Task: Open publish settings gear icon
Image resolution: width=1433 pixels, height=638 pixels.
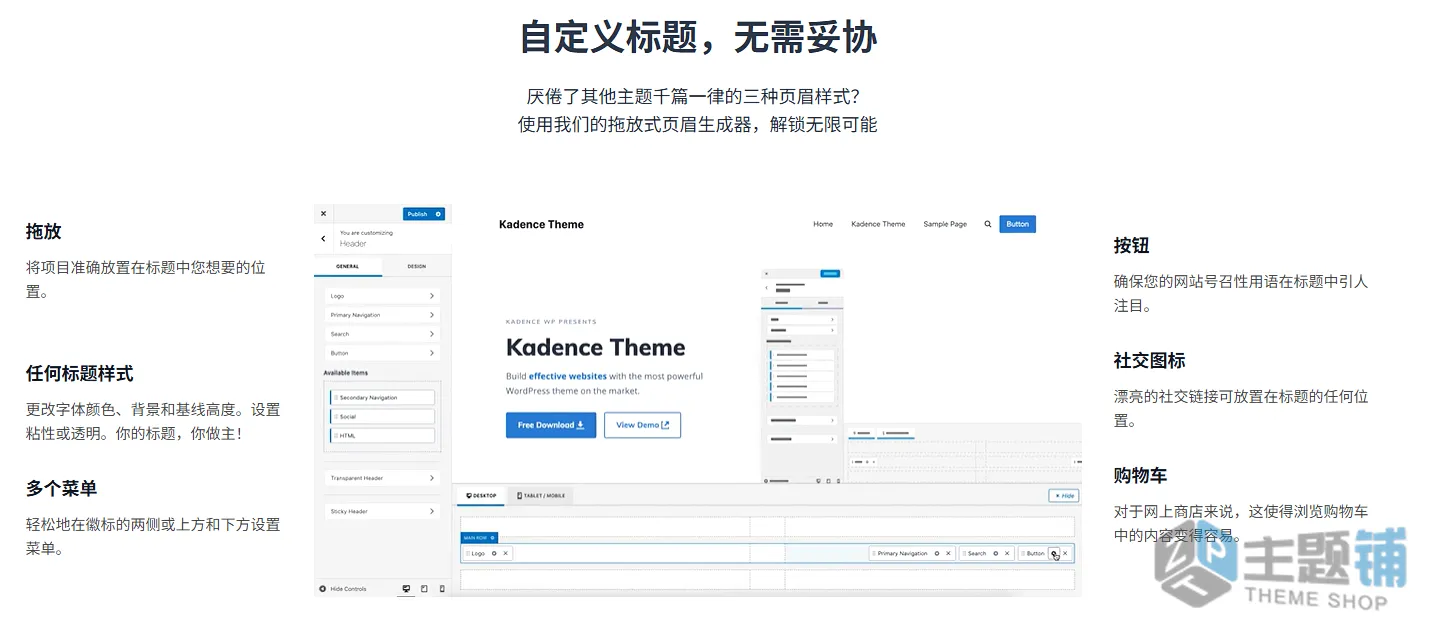Action: pos(438,214)
